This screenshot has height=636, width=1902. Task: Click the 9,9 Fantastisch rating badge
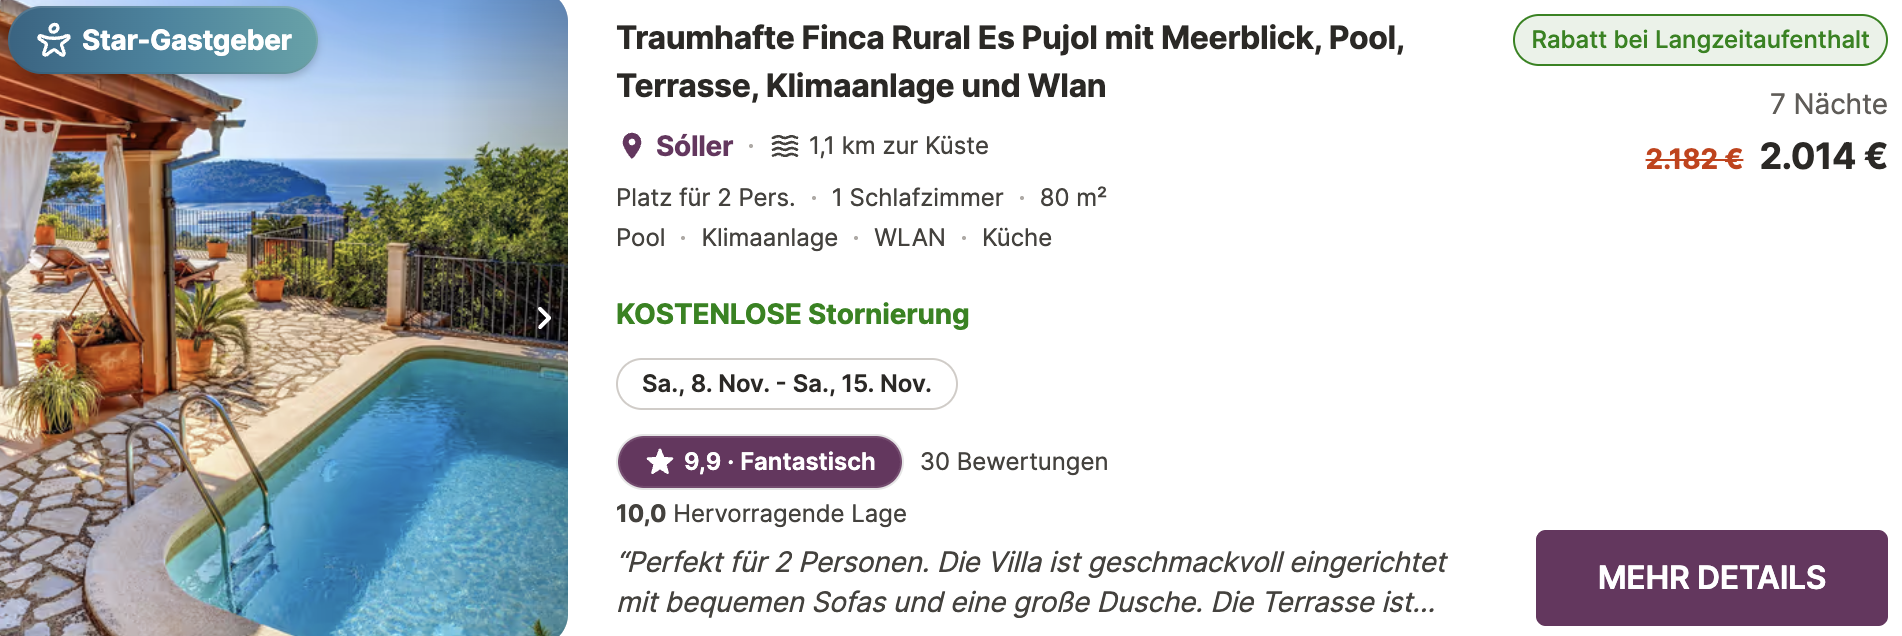760,462
